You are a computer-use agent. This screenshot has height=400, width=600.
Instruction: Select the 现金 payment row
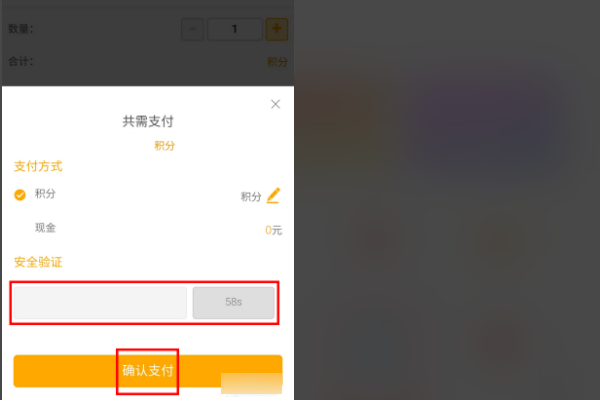point(148,229)
